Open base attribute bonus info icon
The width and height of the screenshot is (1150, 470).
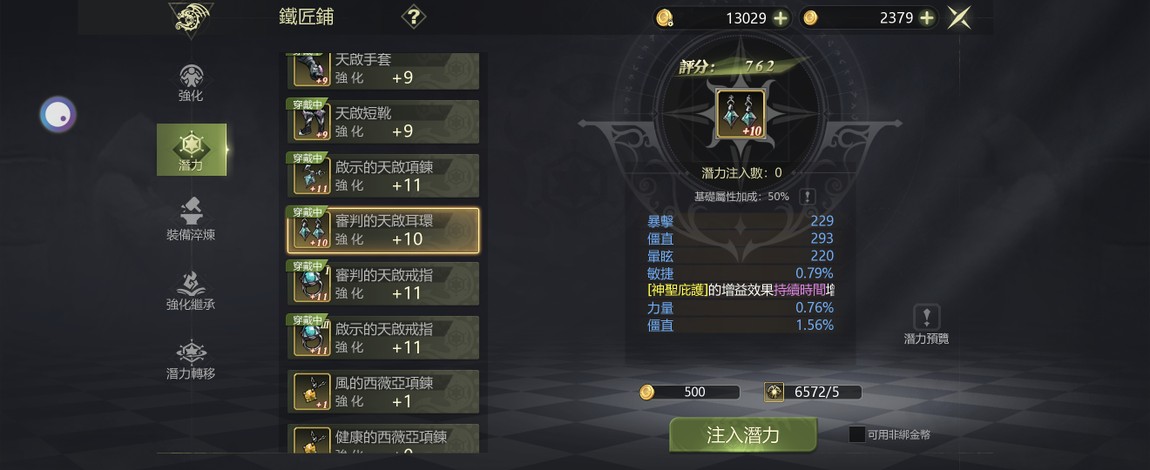coord(807,197)
